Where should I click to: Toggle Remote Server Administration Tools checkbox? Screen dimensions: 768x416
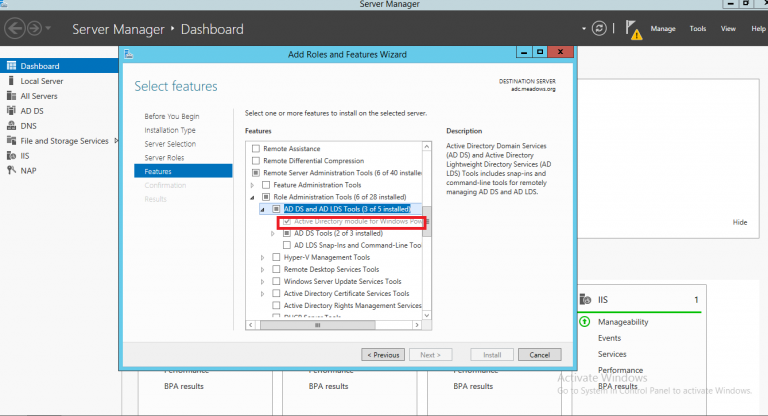coord(256,173)
